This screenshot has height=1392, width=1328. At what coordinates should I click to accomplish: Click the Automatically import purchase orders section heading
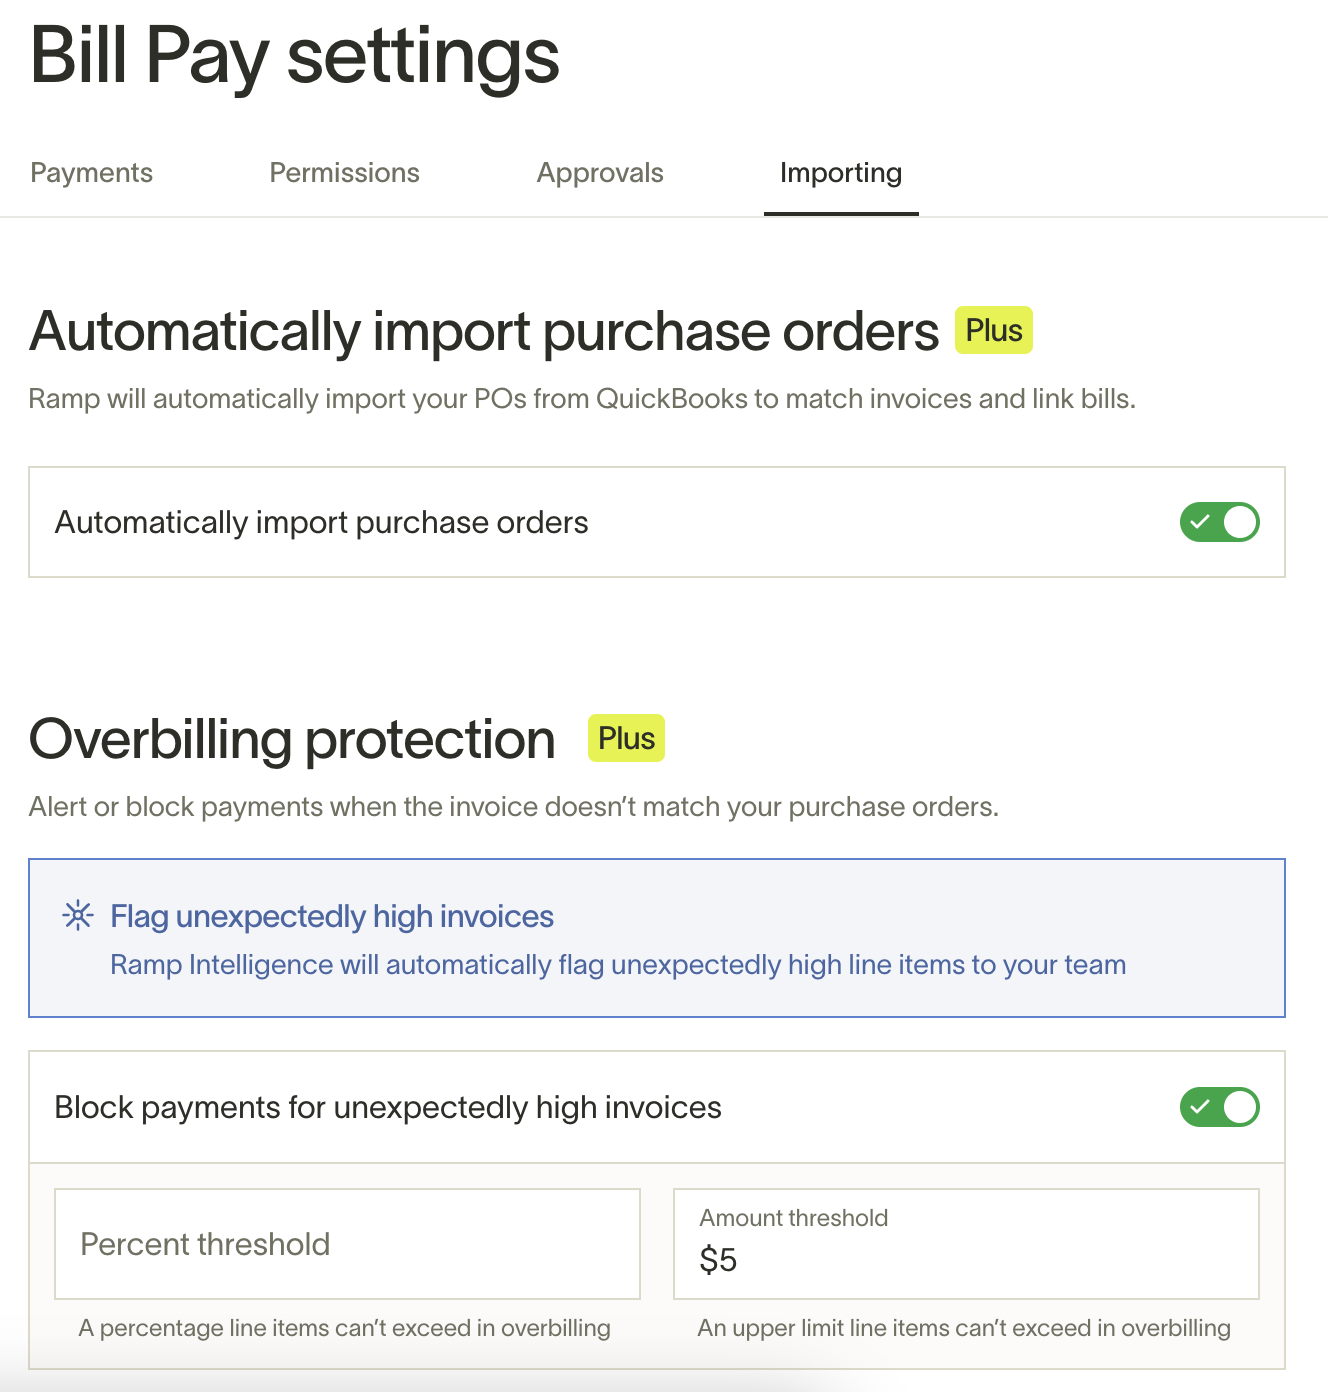484,332
